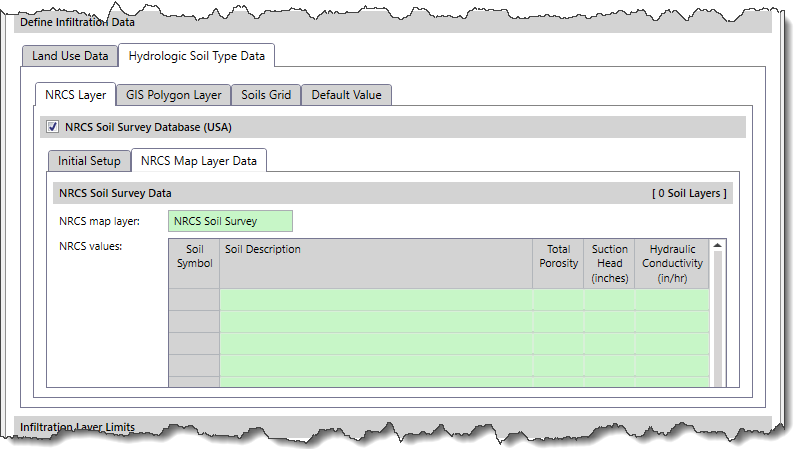
Task: Click the NRCS map layer field
Action: pos(230,221)
